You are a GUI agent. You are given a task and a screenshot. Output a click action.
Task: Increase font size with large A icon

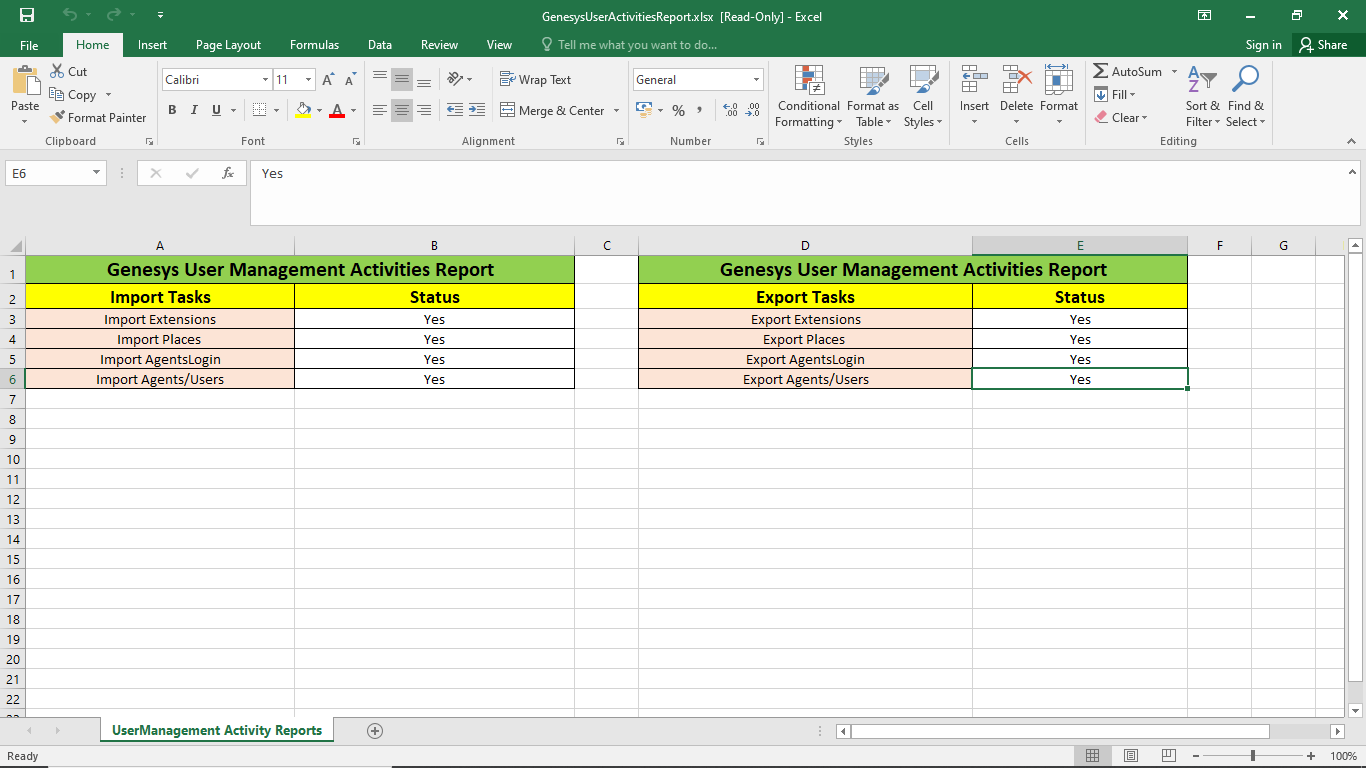click(x=328, y=80)
